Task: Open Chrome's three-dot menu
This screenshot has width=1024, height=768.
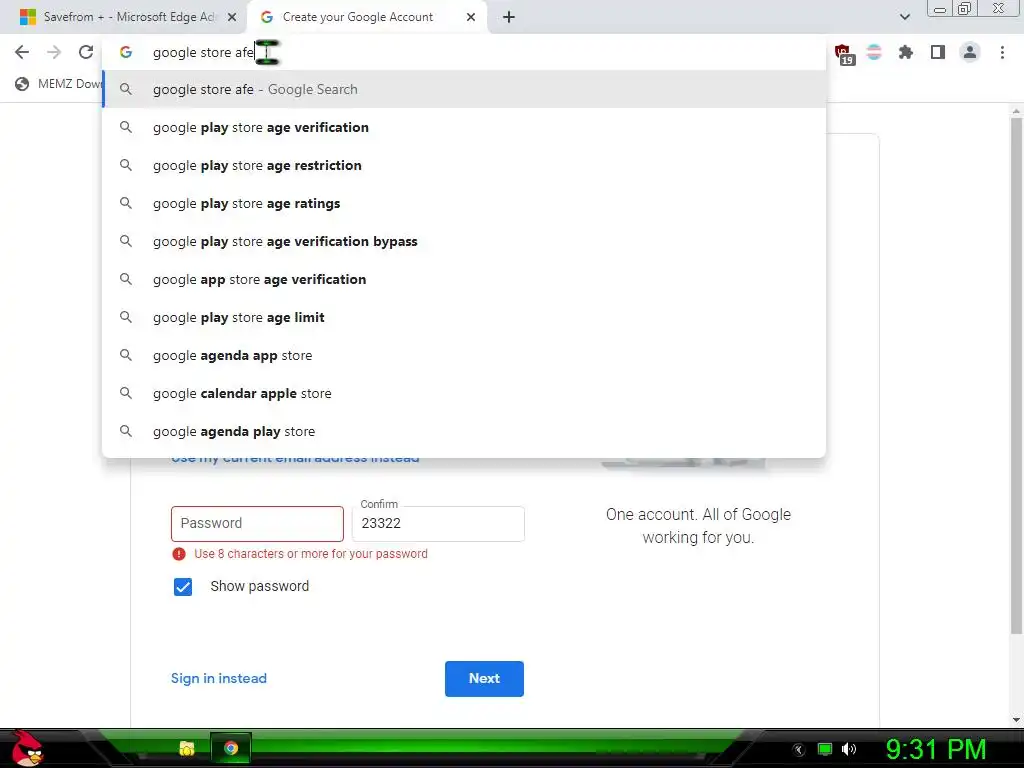Action: click(1002, 52)
